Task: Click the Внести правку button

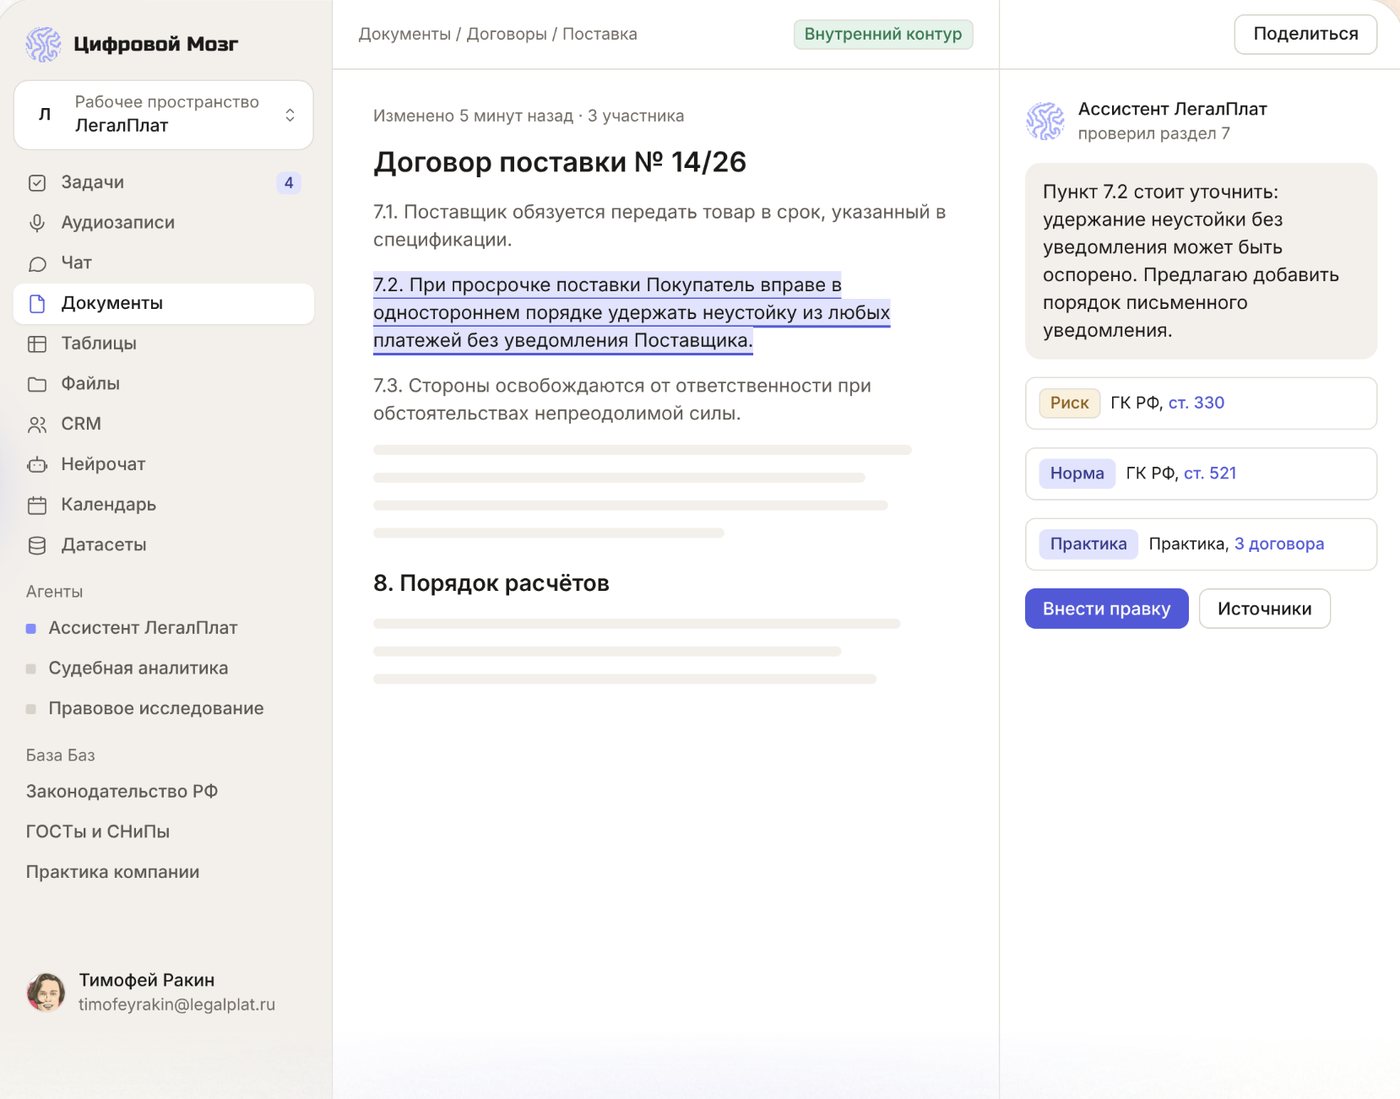Action: click(1106, 609)
